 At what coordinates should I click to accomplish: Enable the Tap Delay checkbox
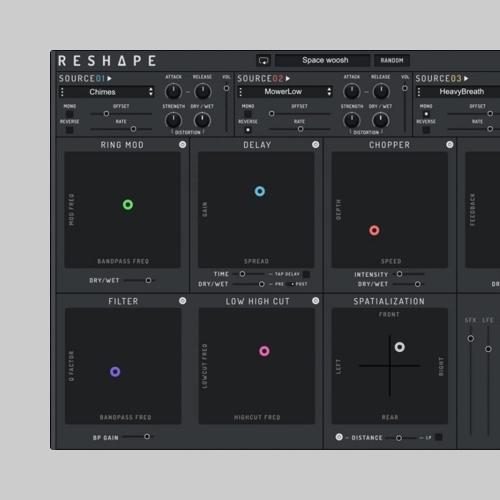tap(306, 274)
